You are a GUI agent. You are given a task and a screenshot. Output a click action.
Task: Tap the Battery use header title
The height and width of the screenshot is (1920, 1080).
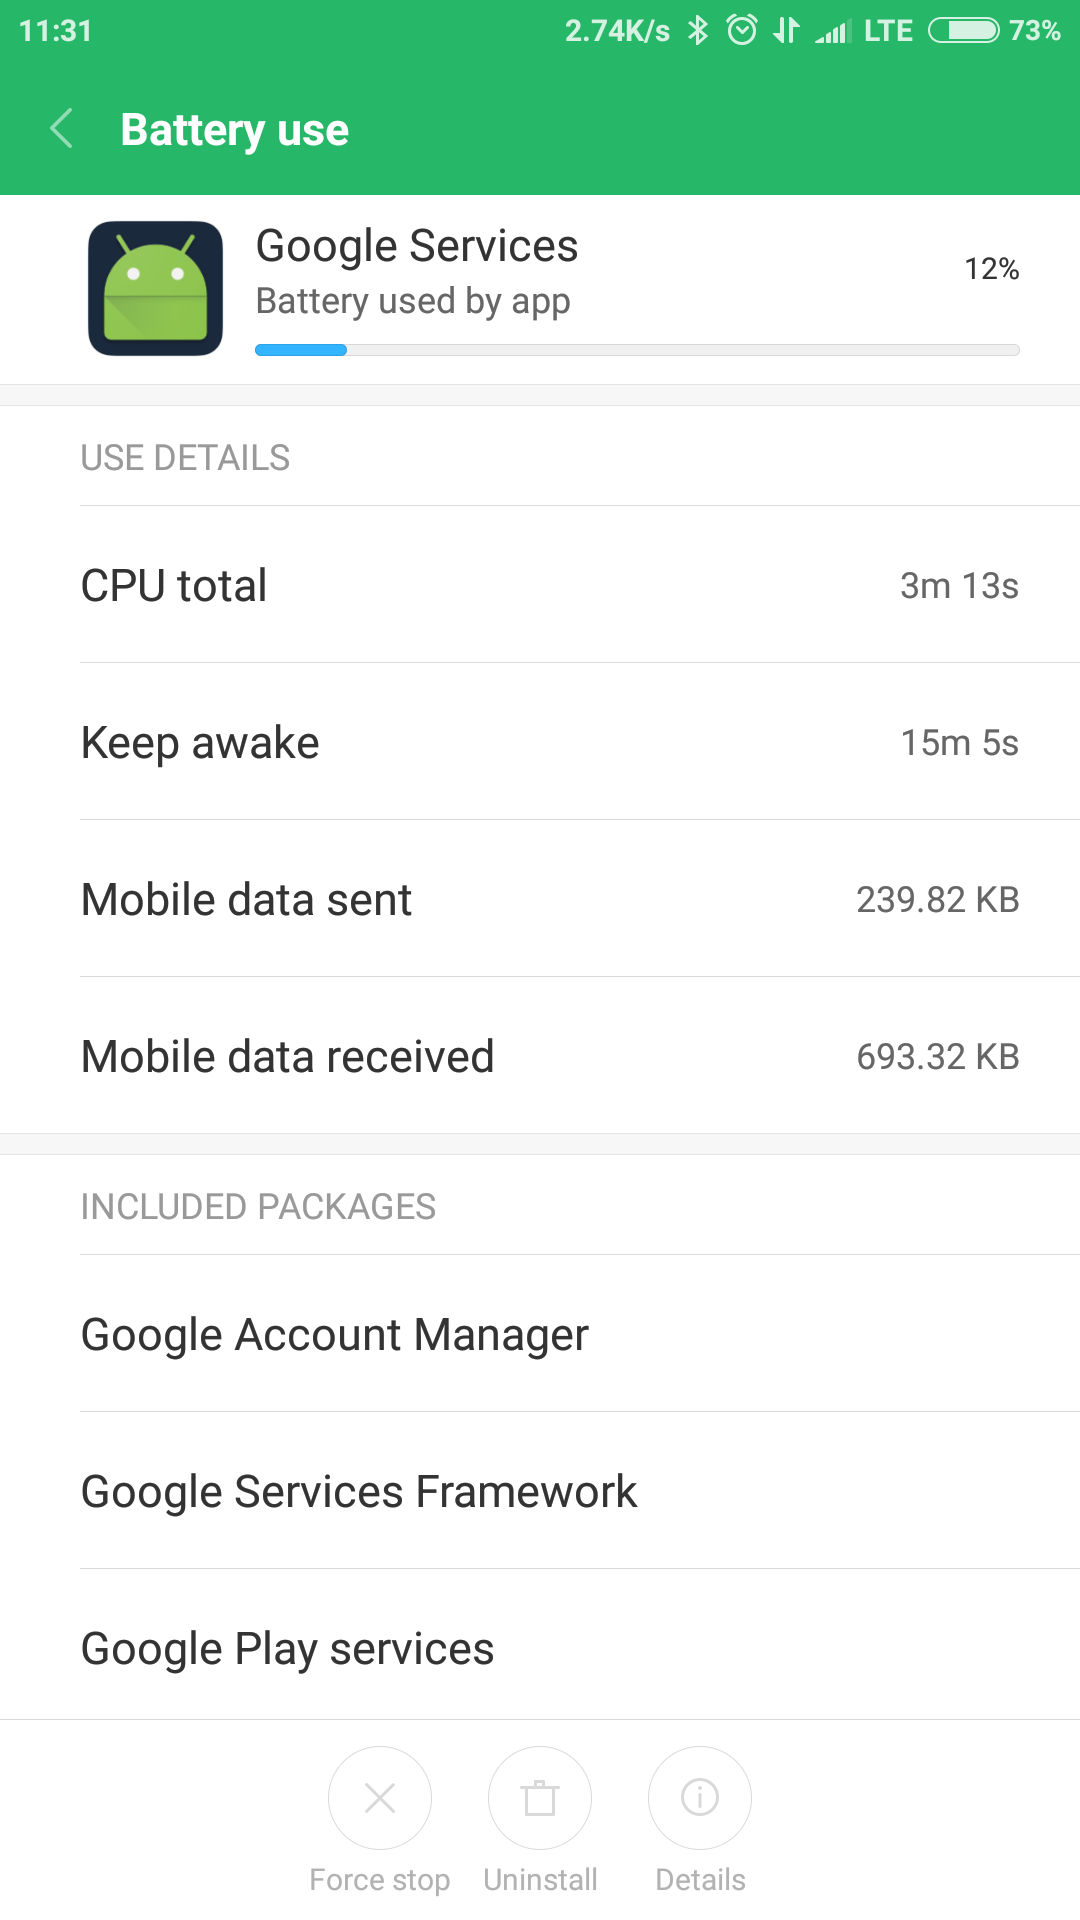(235, 130)
